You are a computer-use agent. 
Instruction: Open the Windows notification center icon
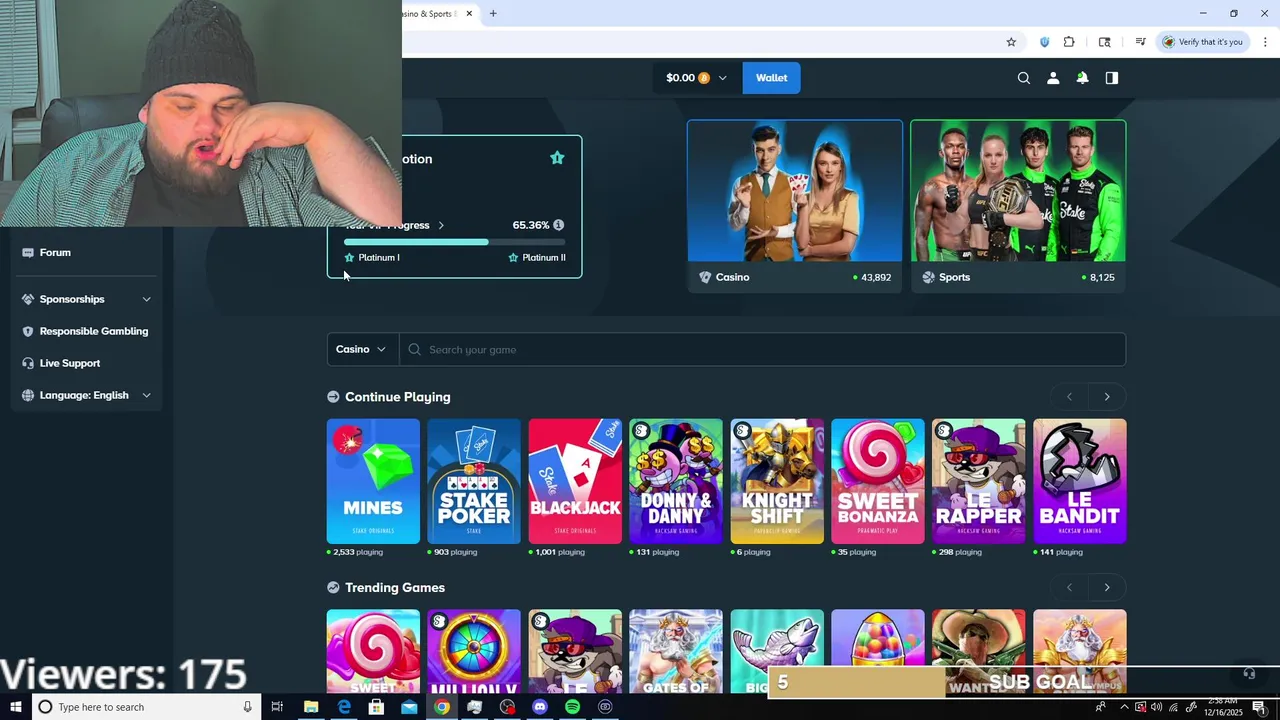(x=1259, y=707)
